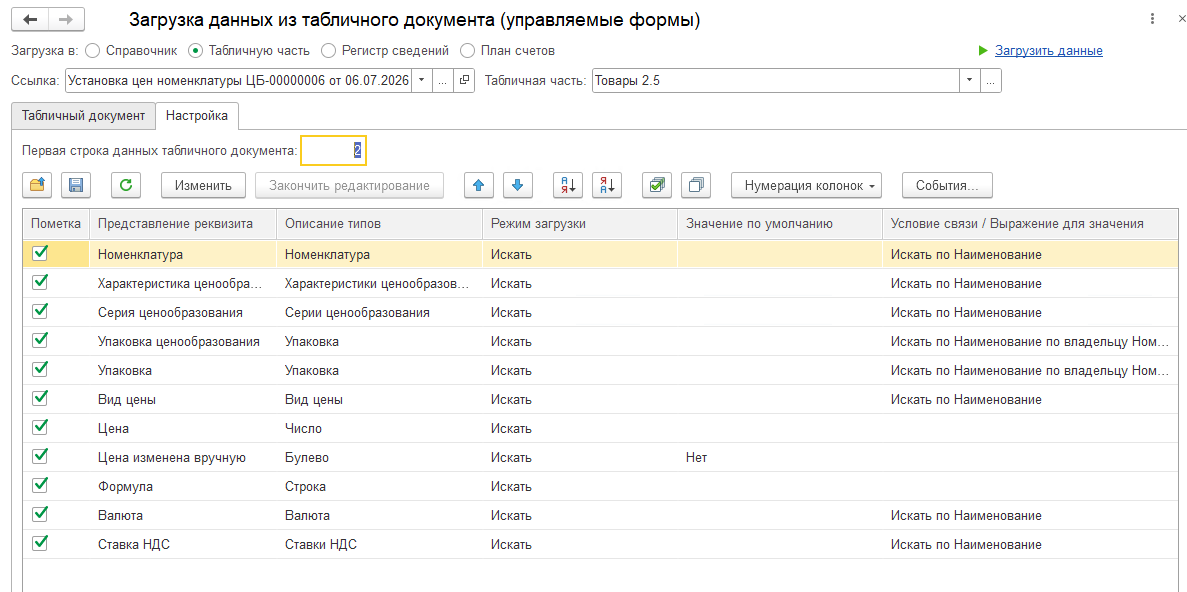Uncheck the Валюта row checkbox

(41, 514)
